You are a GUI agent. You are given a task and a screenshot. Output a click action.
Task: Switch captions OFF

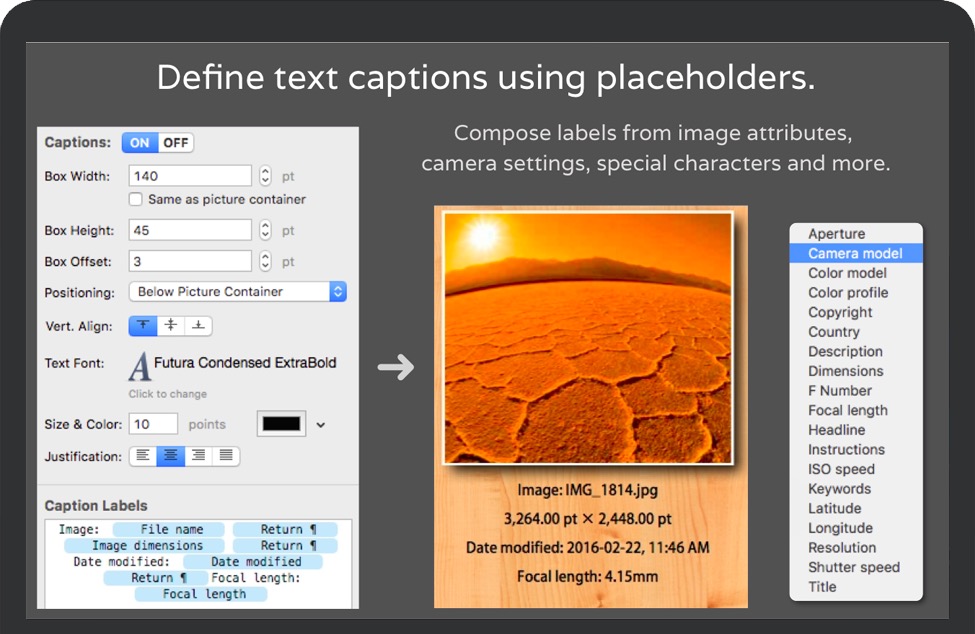click(175, 143)
